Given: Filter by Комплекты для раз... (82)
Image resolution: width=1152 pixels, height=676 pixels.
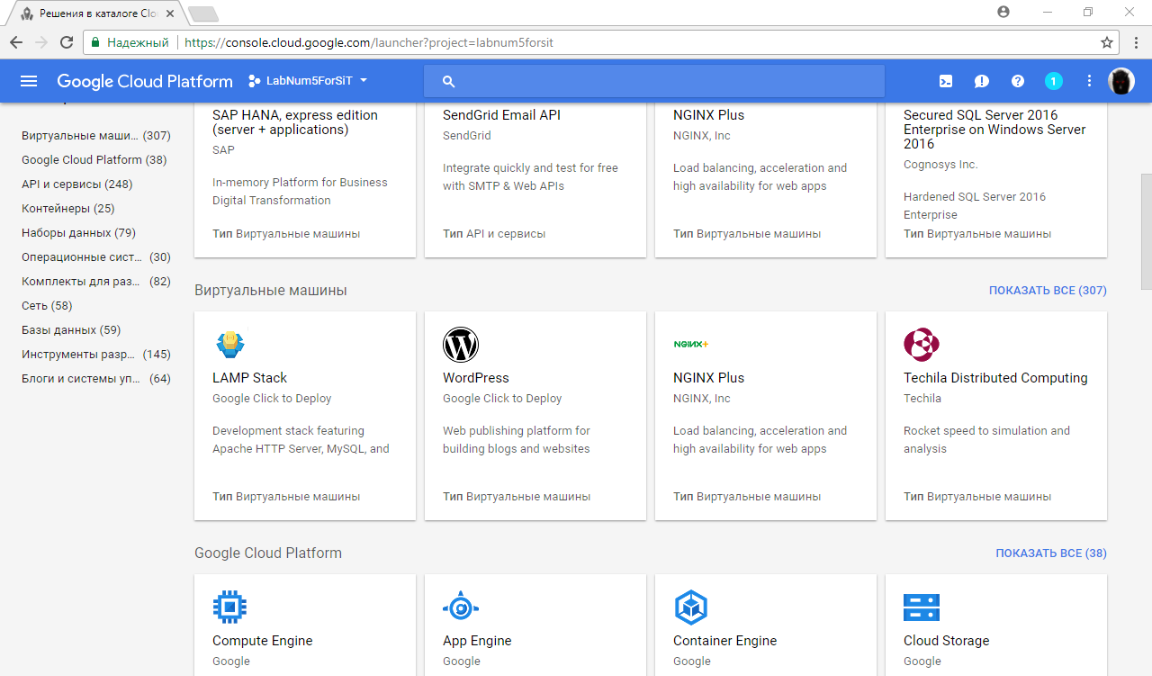Looking at the screenshot, I should pos(96,281).
